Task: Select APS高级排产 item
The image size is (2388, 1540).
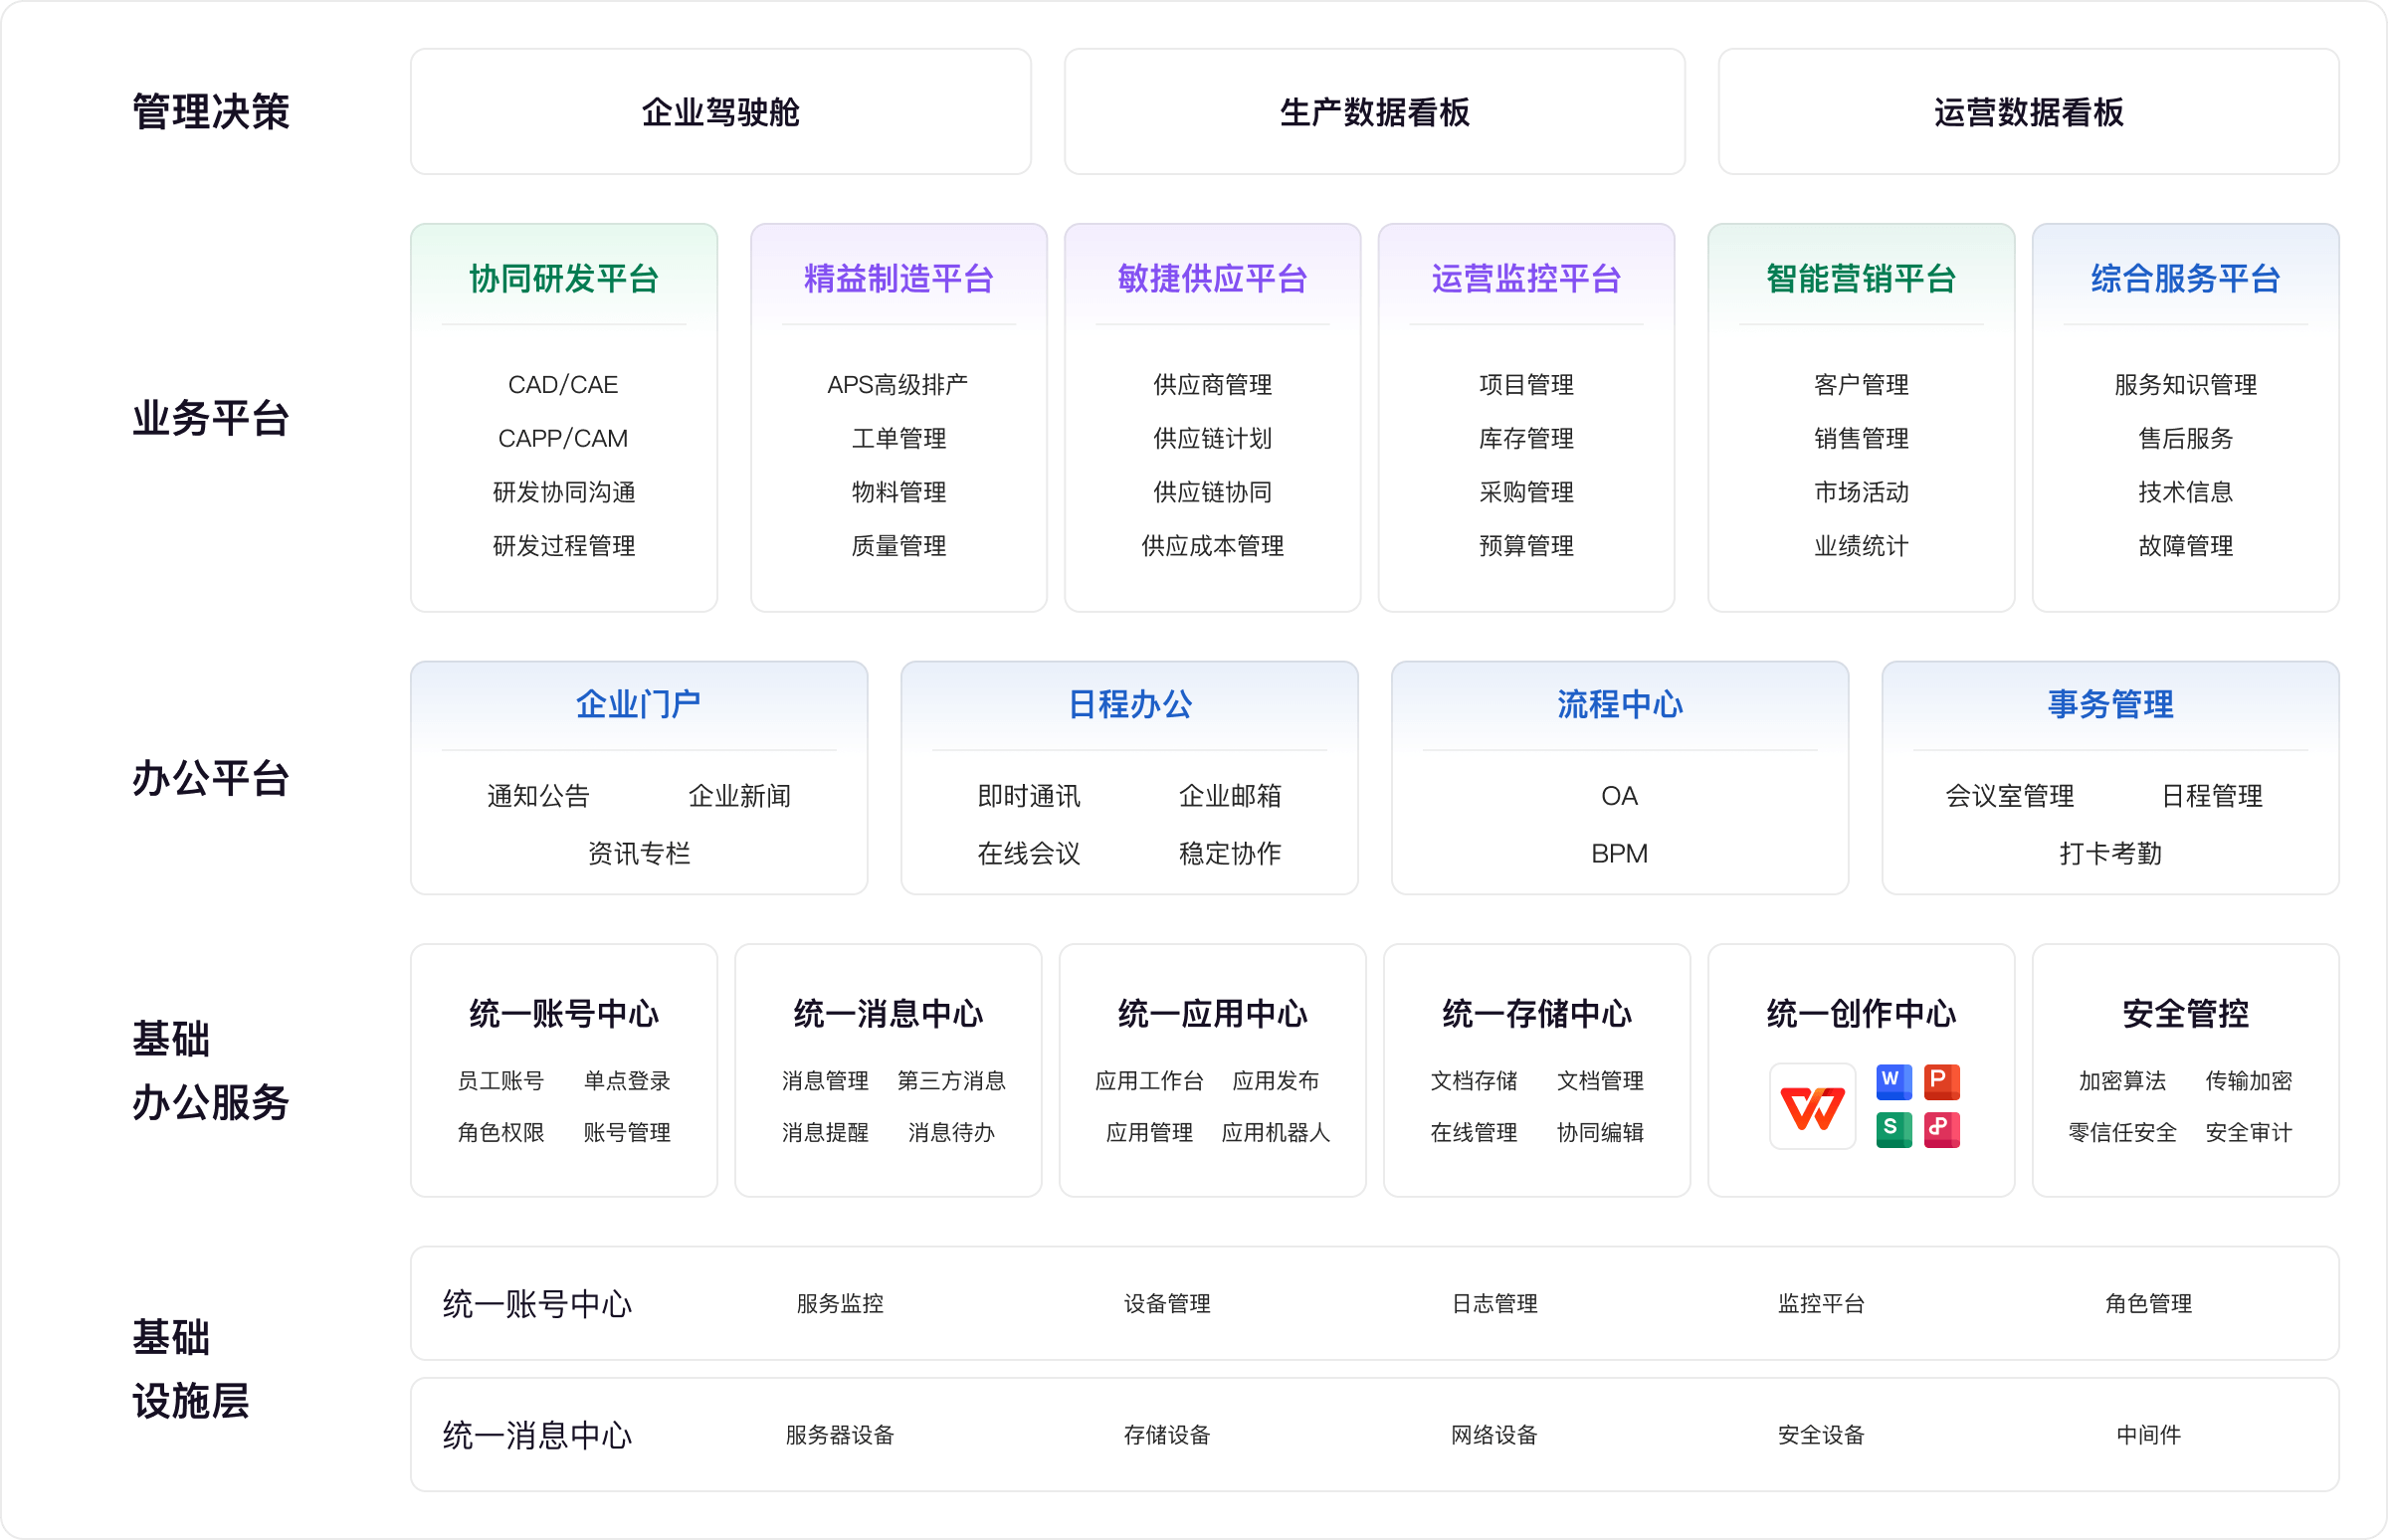Action: pyautogui.click(x=898, y=385)
